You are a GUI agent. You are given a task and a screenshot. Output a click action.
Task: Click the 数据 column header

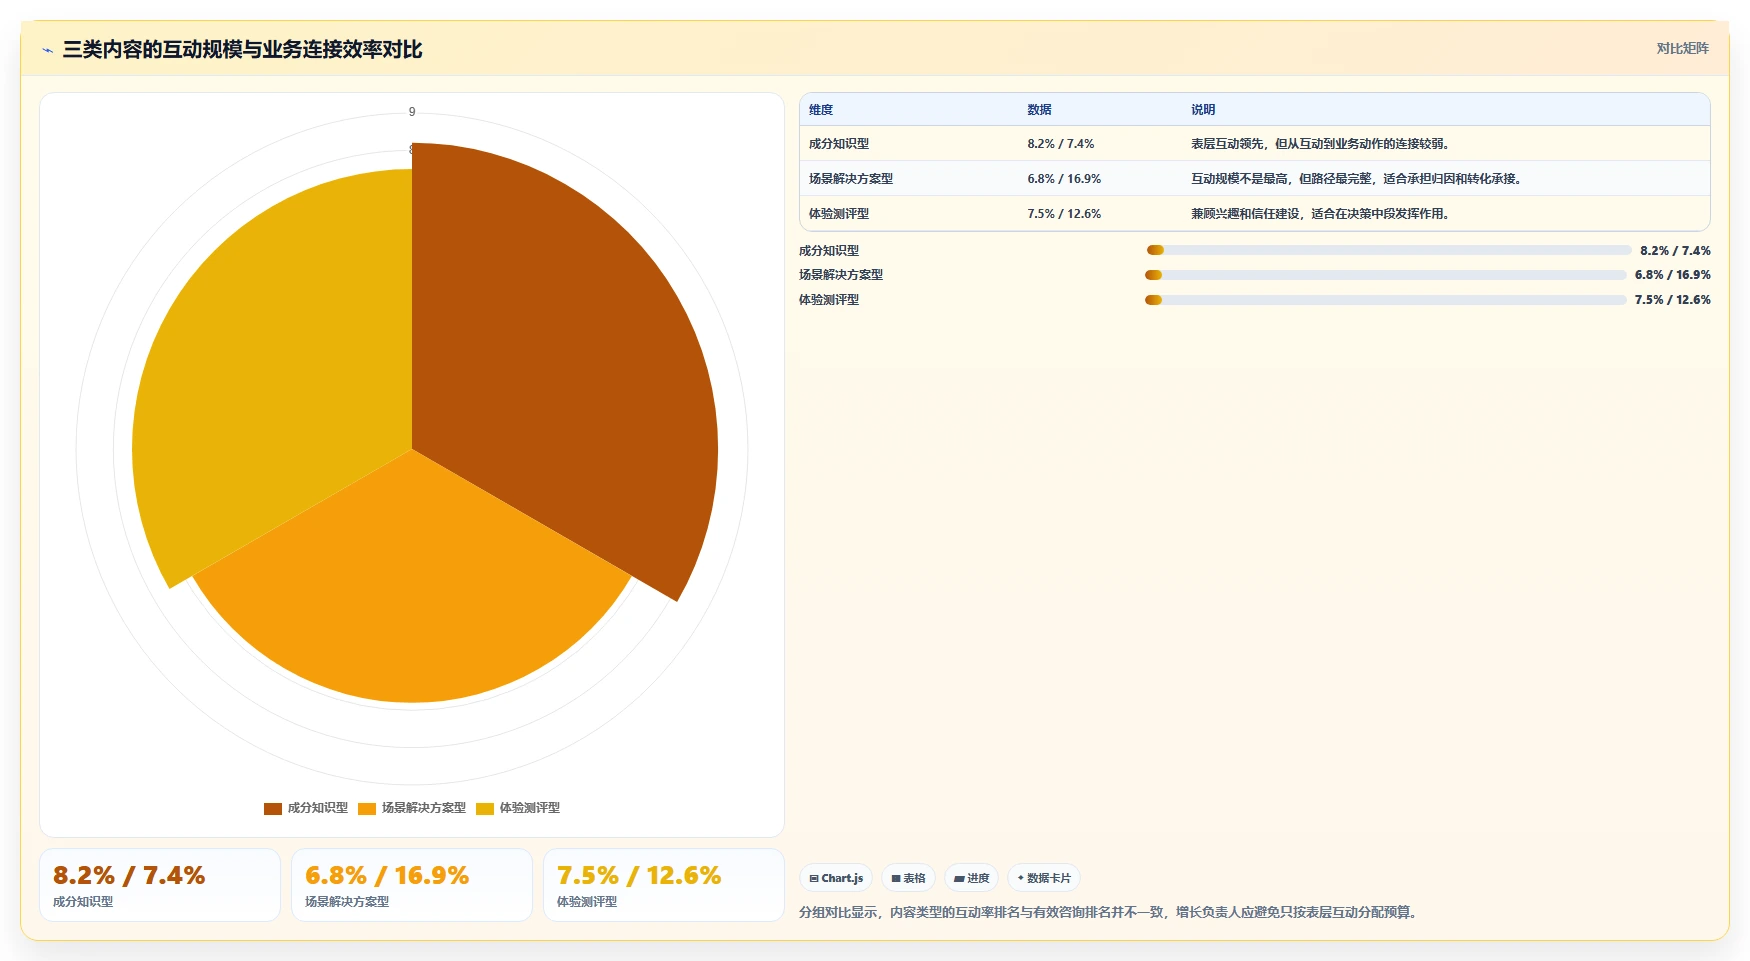(1039, 110)
